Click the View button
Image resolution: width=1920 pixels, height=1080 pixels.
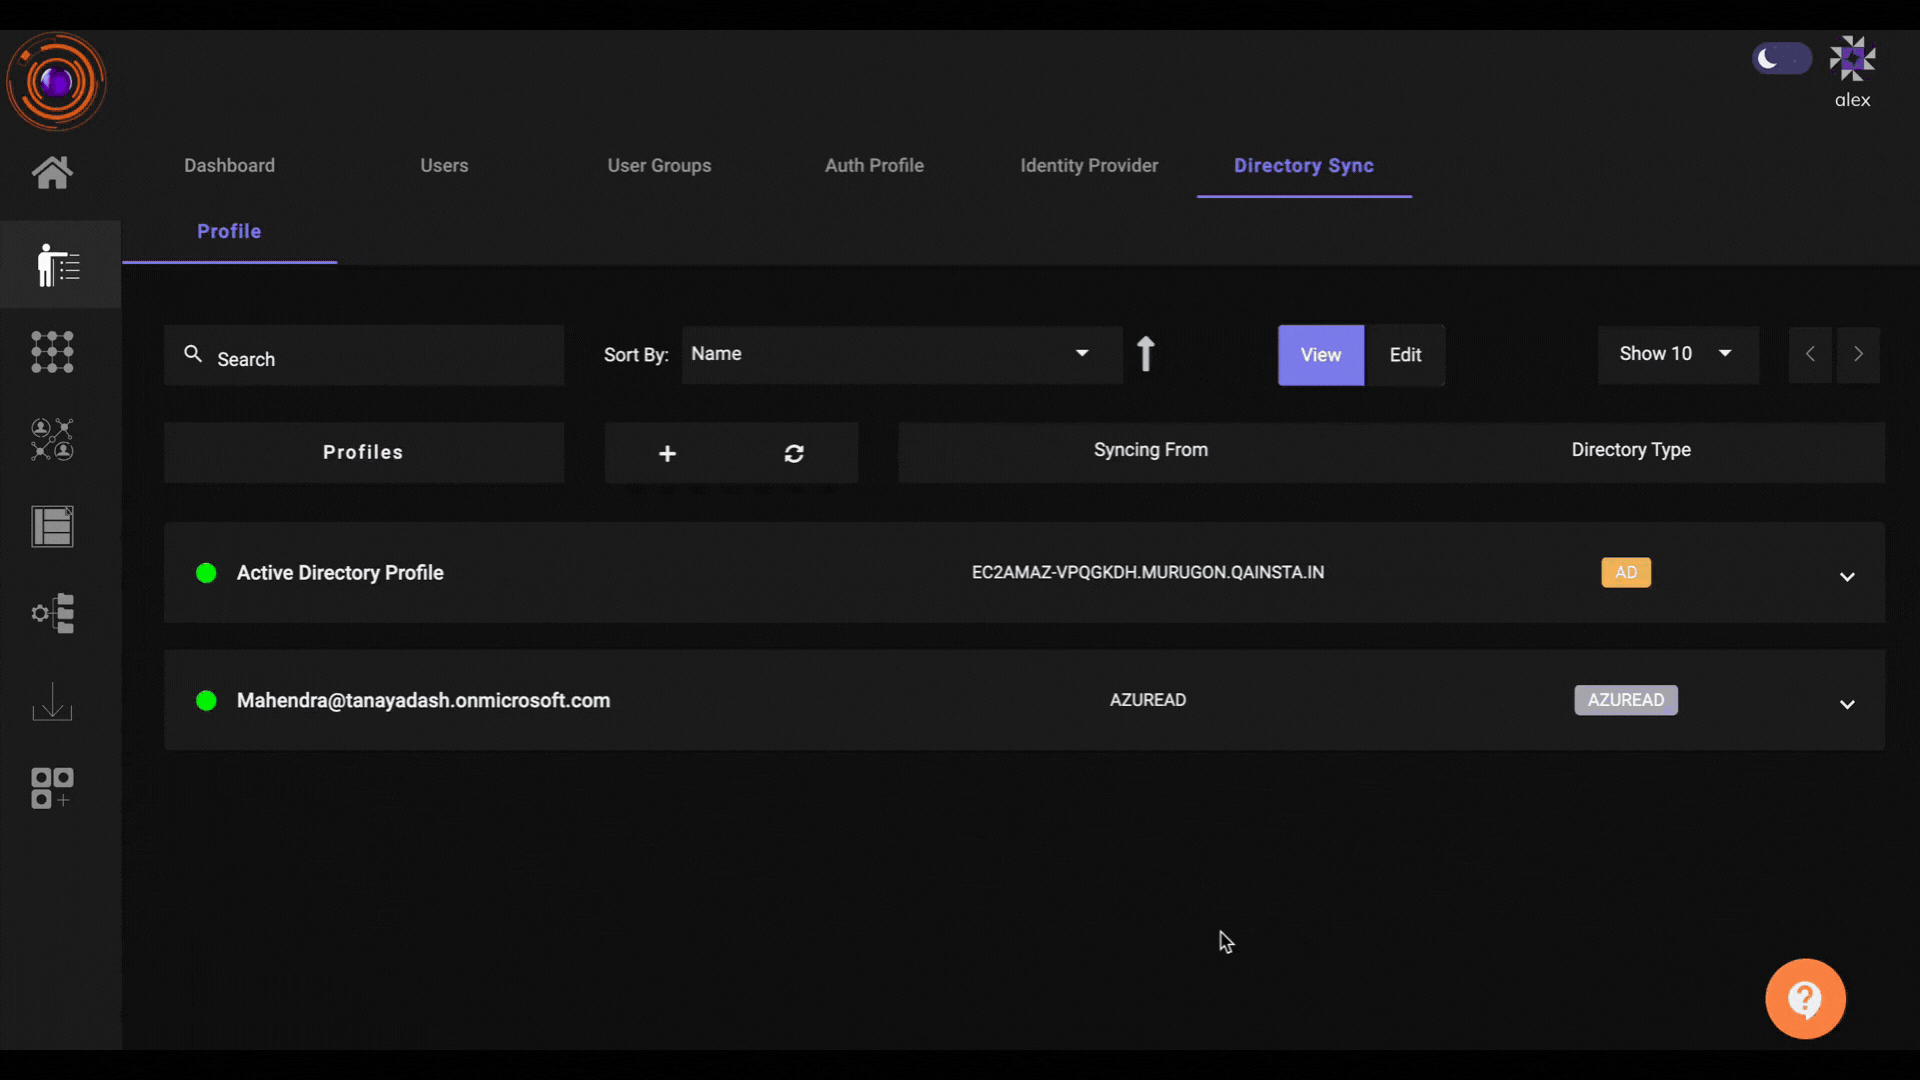point(1321,355)
